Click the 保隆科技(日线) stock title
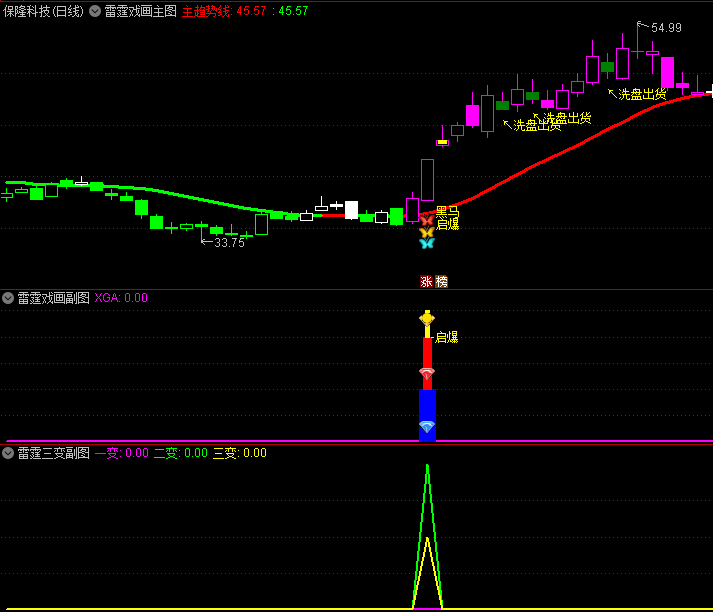This screenshot has height=612, width=713. pos(43,11)
